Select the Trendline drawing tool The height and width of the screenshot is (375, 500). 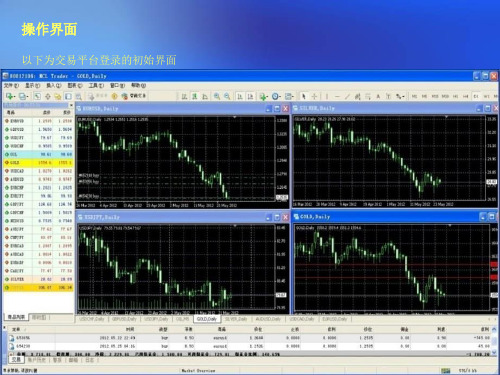click(347, 96)
